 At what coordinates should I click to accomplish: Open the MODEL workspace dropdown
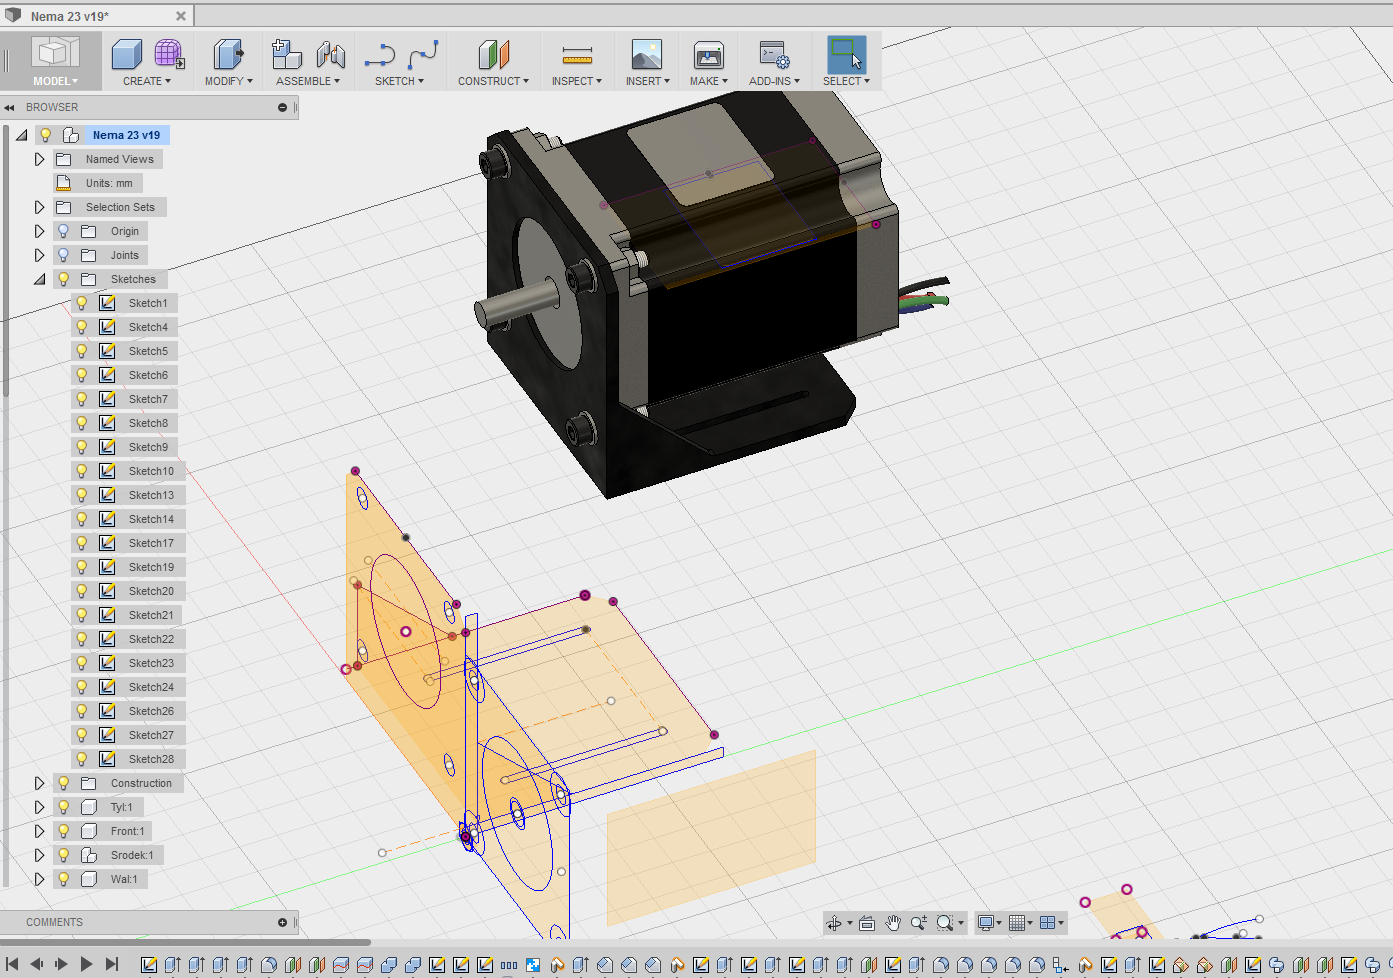pyautogui.click(x=55, y=81)
